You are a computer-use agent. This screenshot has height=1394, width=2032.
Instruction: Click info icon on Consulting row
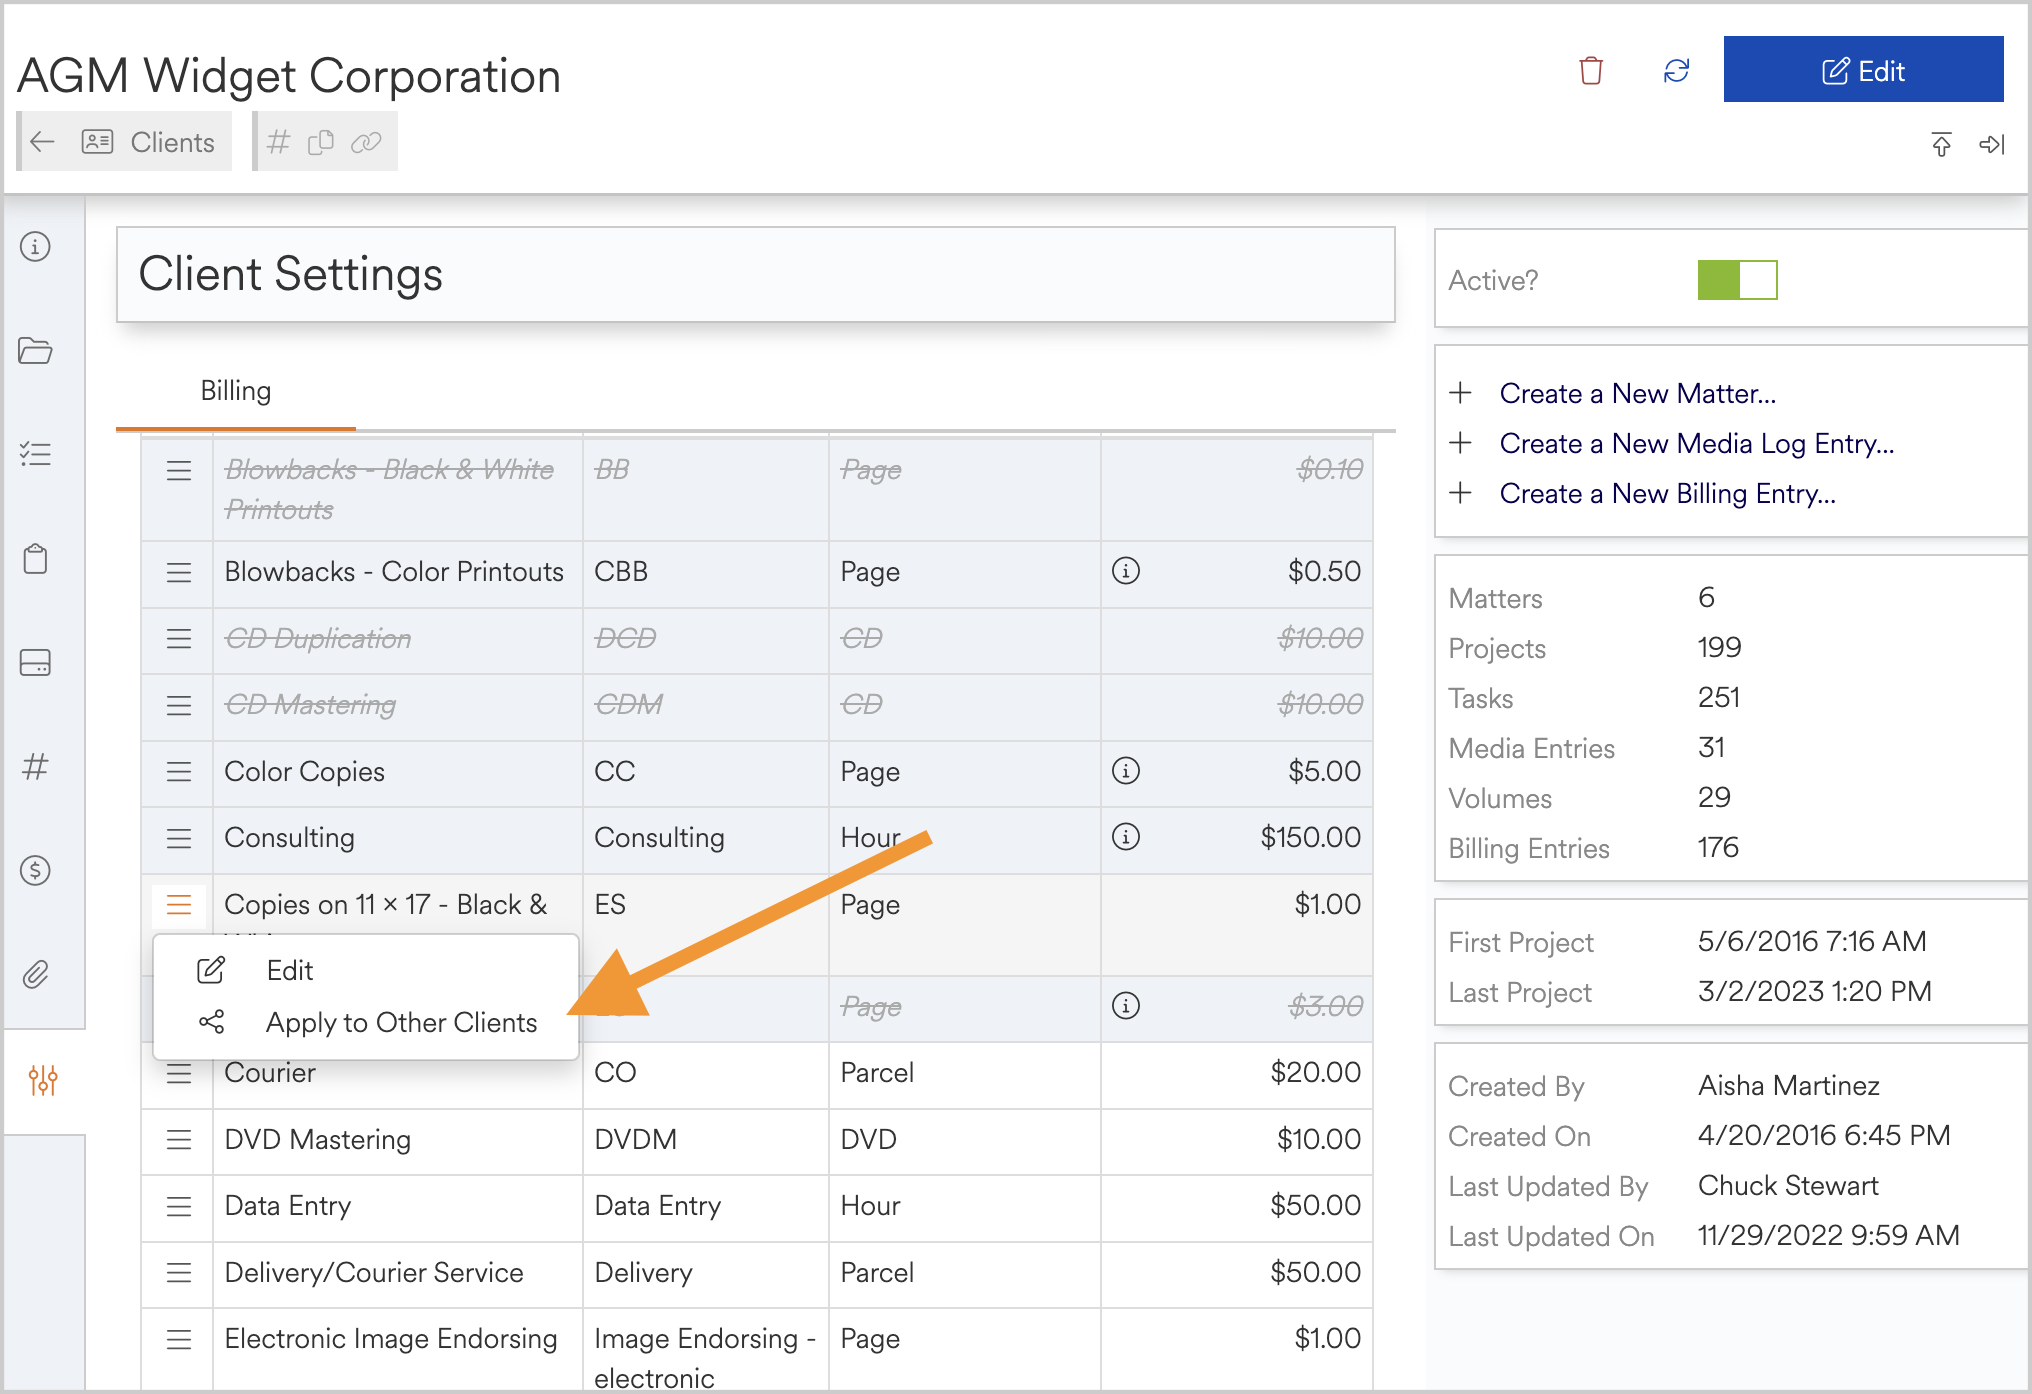coord(1126,837)
